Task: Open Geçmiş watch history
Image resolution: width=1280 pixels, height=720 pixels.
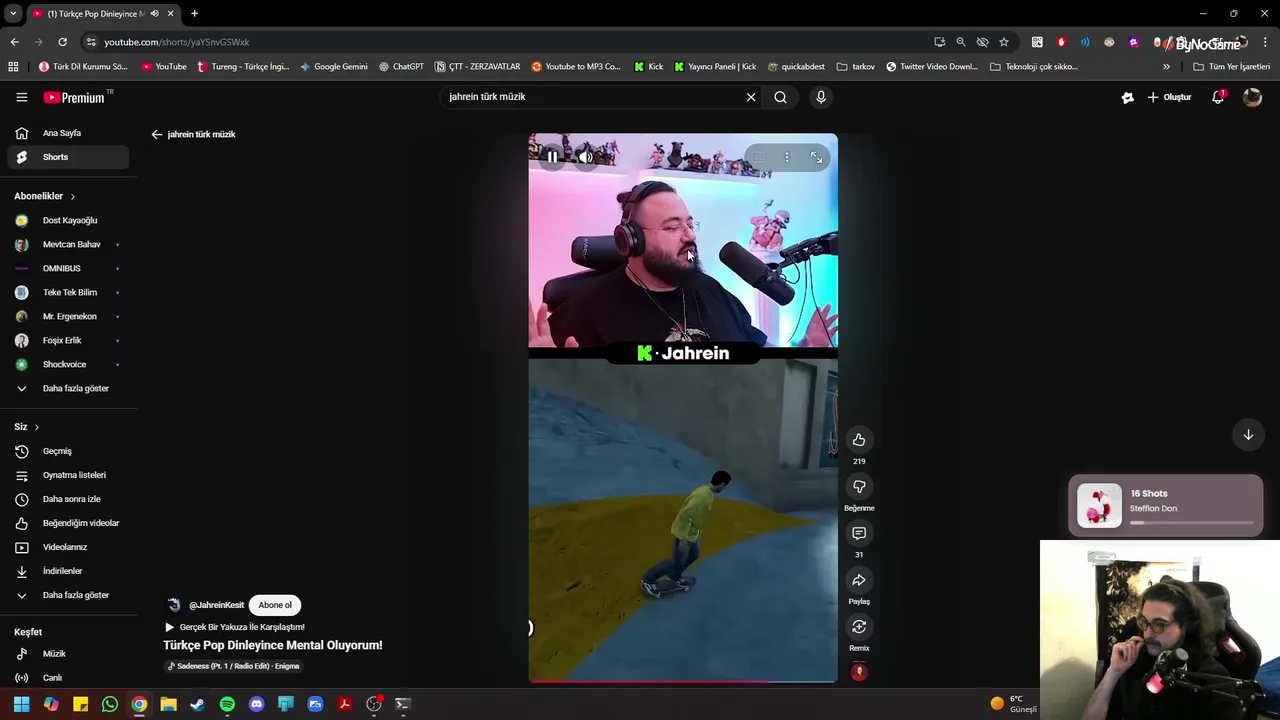Action: 68,451
